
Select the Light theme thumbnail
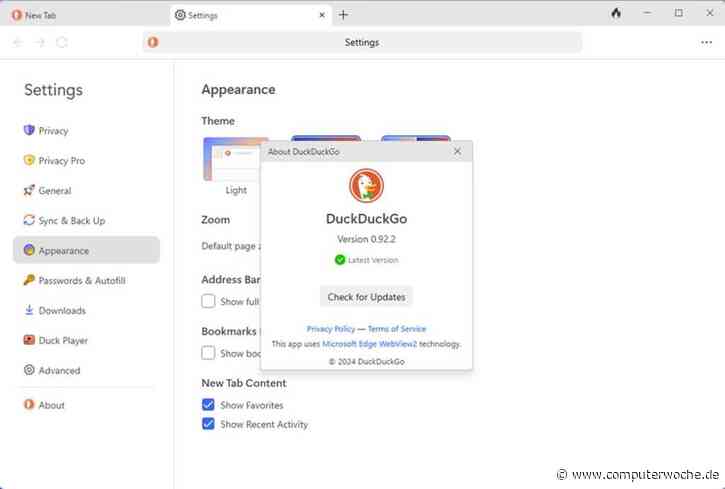(232, 159)
